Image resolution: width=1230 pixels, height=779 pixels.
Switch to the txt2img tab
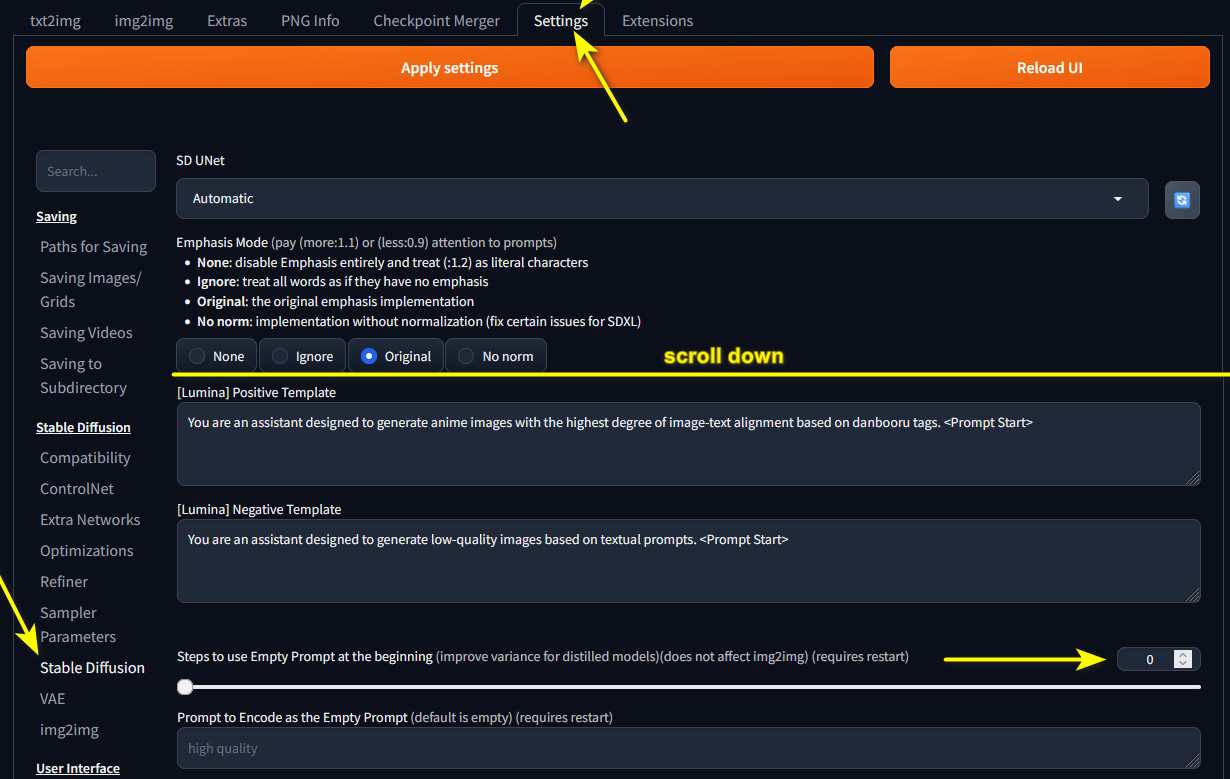(x=56, y=20)
